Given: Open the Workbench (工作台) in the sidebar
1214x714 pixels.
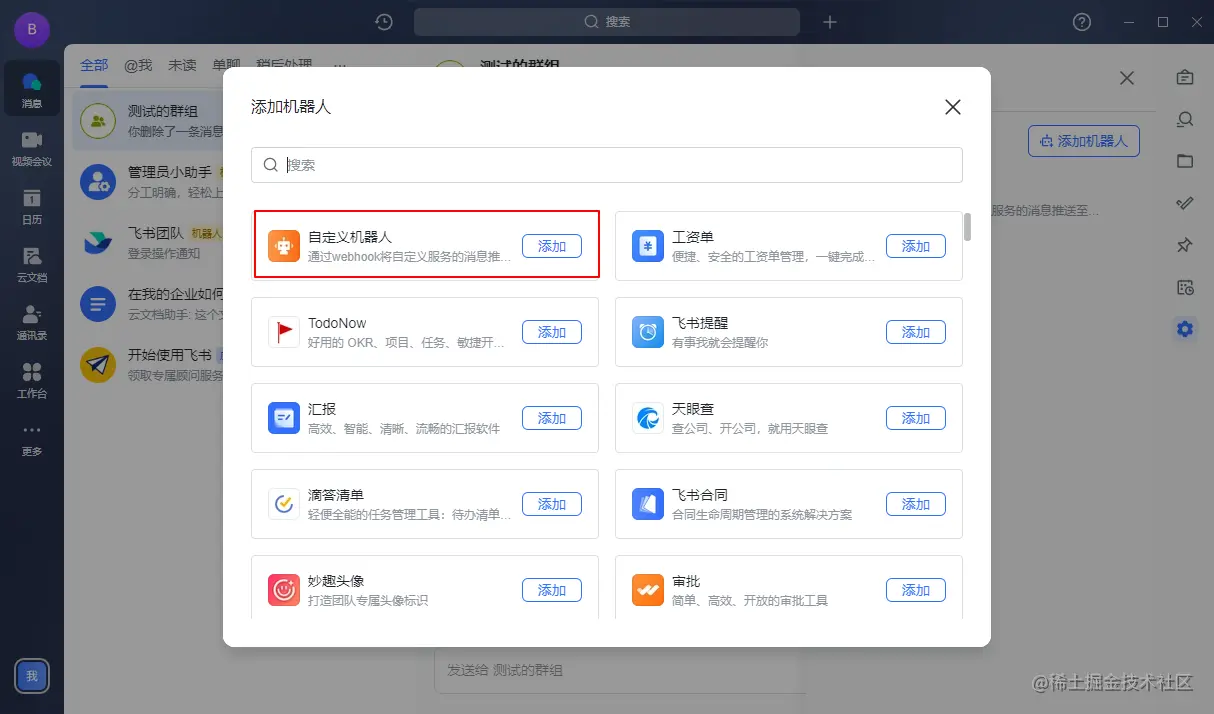Looking at the screenshot, I should (x=32, y=379).
